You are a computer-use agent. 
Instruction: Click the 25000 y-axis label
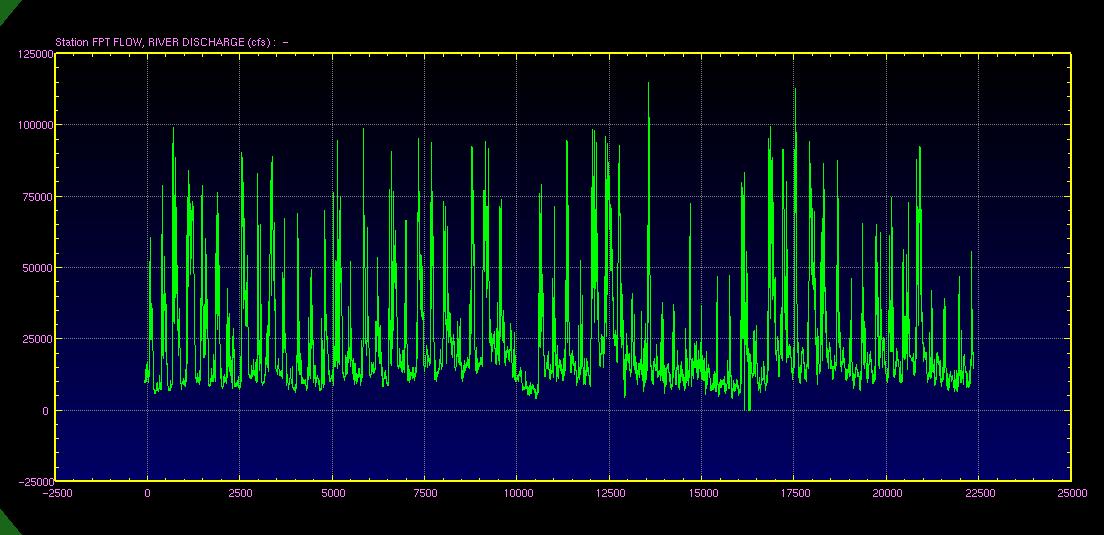click(39, 339)
